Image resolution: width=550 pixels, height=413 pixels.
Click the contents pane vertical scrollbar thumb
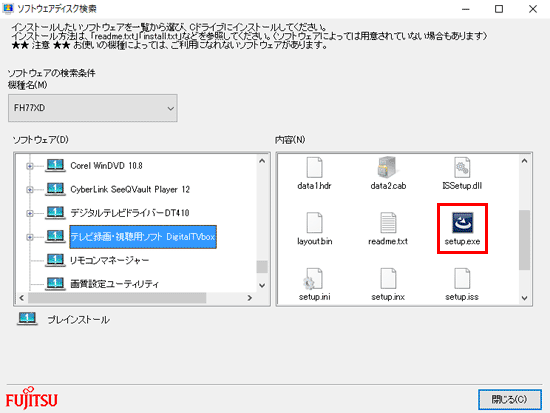[x=524, y=240]
